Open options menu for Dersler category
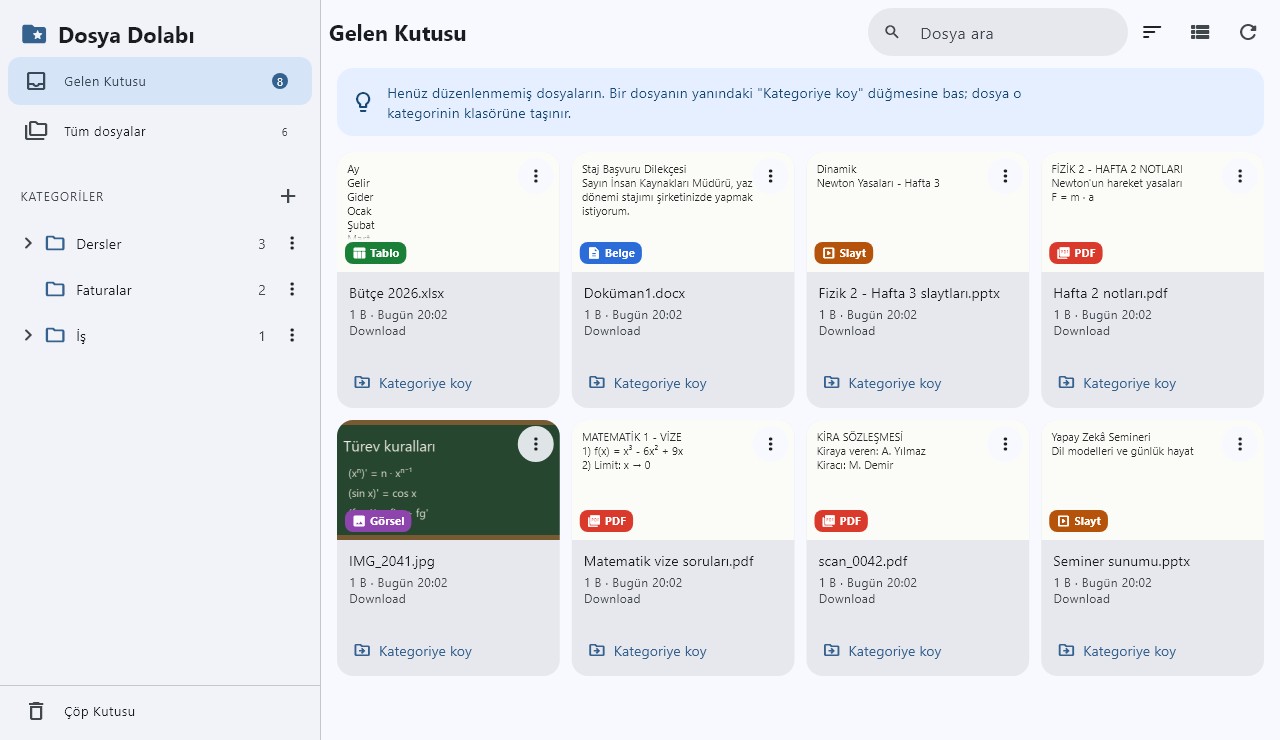The height and width of the screenshot is (740, 1280). click(x=292, y=243)
